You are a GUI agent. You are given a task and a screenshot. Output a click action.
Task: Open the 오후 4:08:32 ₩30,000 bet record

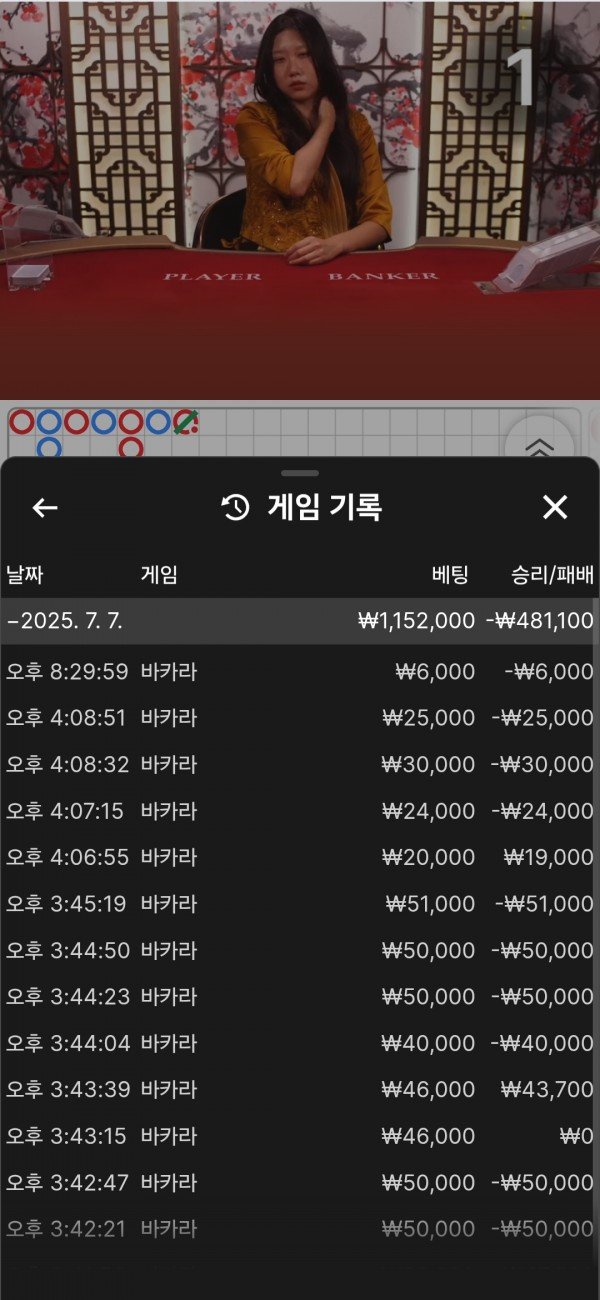pyautogui.click(x=300, y=765)
